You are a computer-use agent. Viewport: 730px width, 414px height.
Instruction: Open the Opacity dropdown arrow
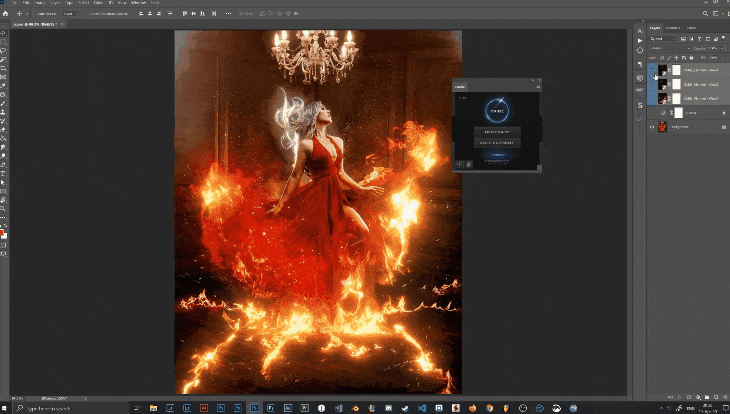pos(722,48)
